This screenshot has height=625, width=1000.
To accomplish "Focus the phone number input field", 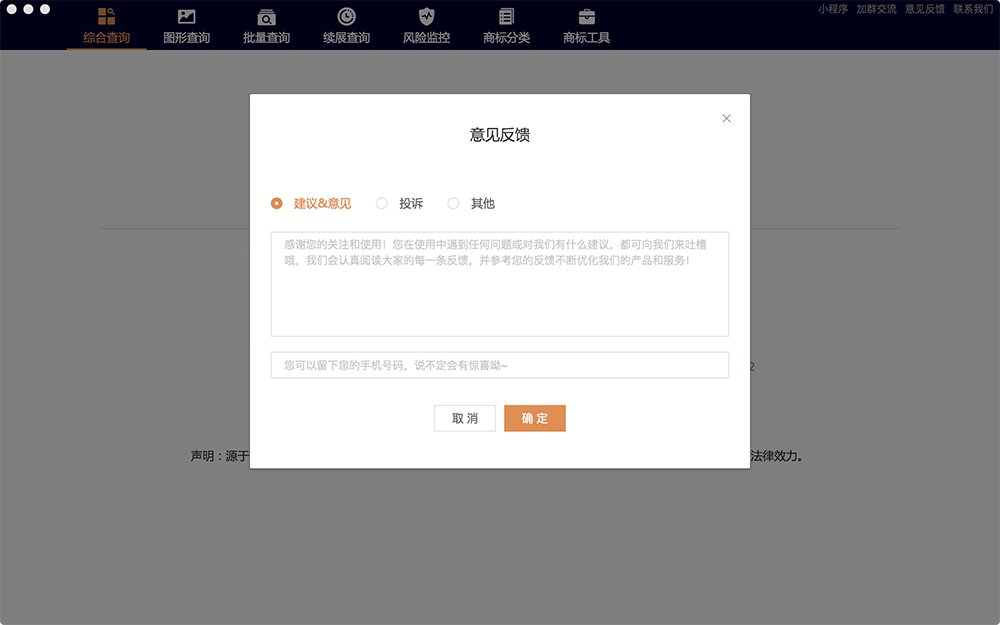I will [499, 365].
